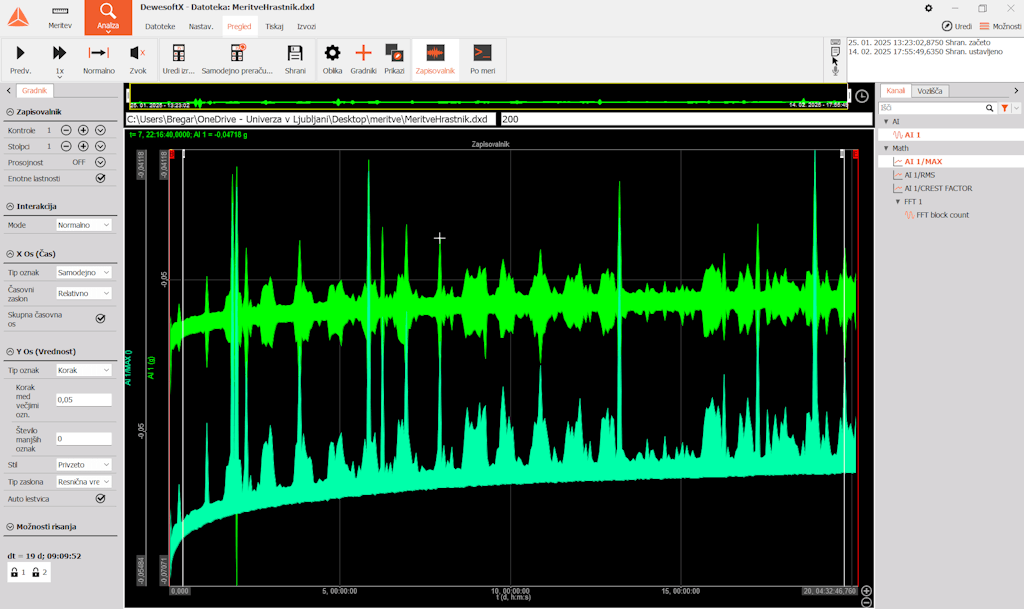
Task: Switch to the Kanali tab
Action: click(895, 91)
